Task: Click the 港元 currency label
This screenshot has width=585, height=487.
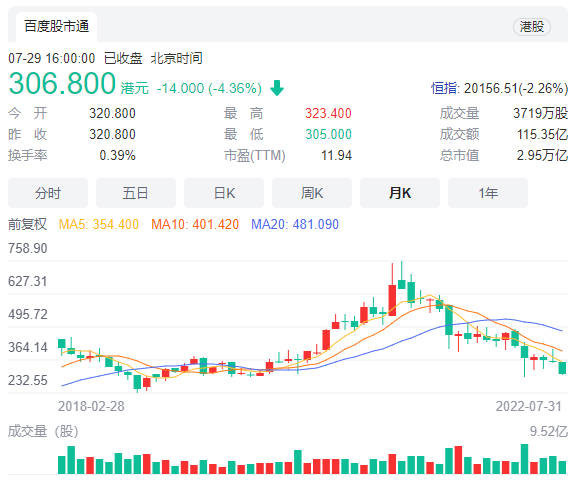Action: [x=135, y=88]
